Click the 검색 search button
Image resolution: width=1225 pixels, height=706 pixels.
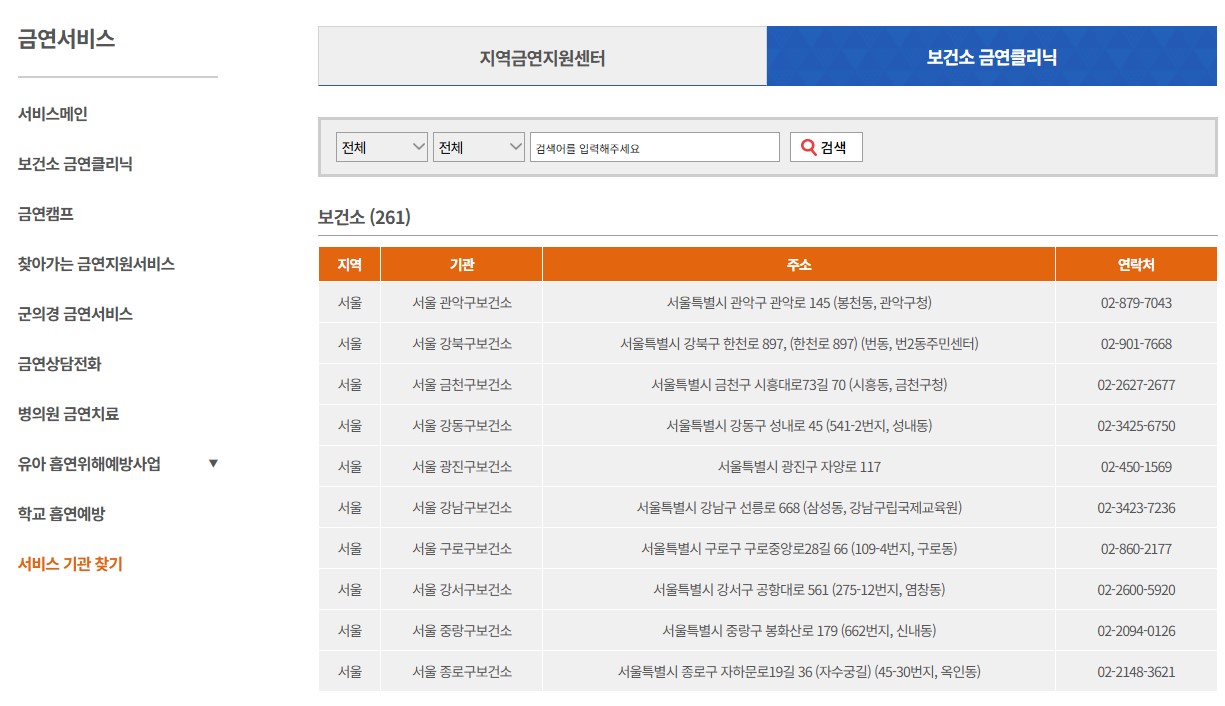point(826,146)
